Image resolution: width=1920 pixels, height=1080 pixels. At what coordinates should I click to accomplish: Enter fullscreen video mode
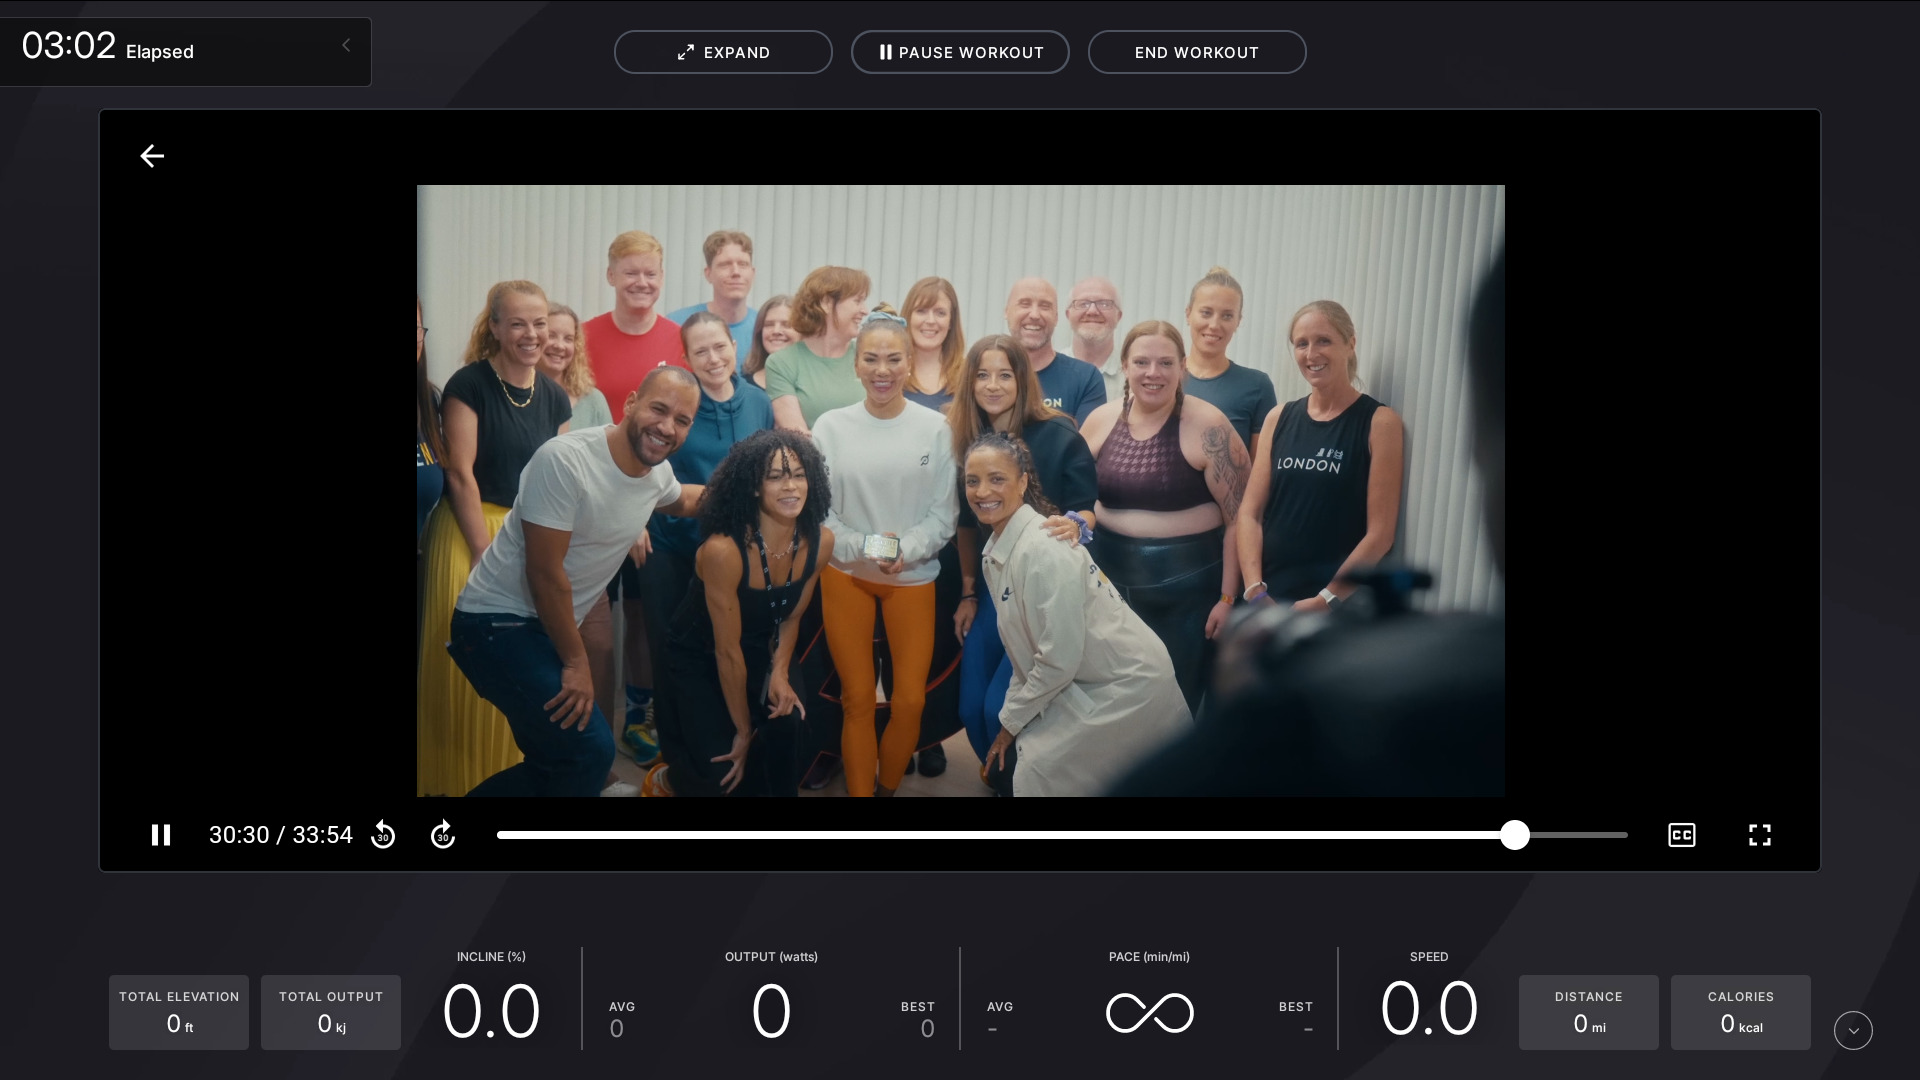[x=1760, y=835]
